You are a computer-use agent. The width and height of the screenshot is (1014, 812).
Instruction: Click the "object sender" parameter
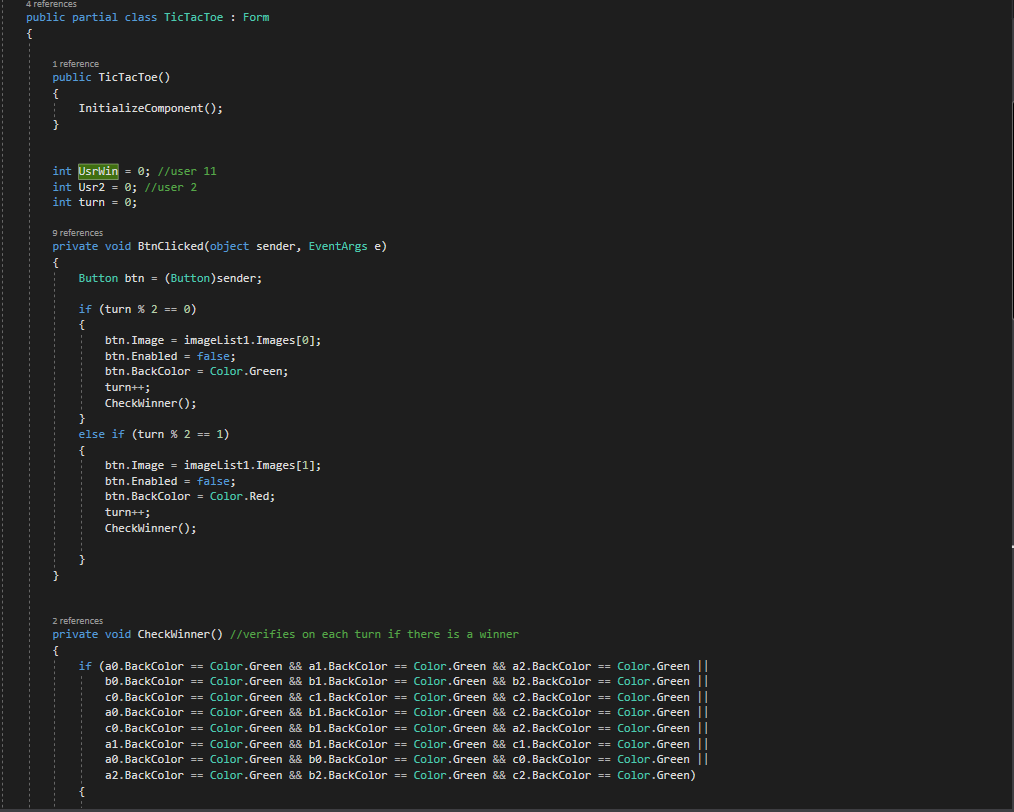pos(252,246)
